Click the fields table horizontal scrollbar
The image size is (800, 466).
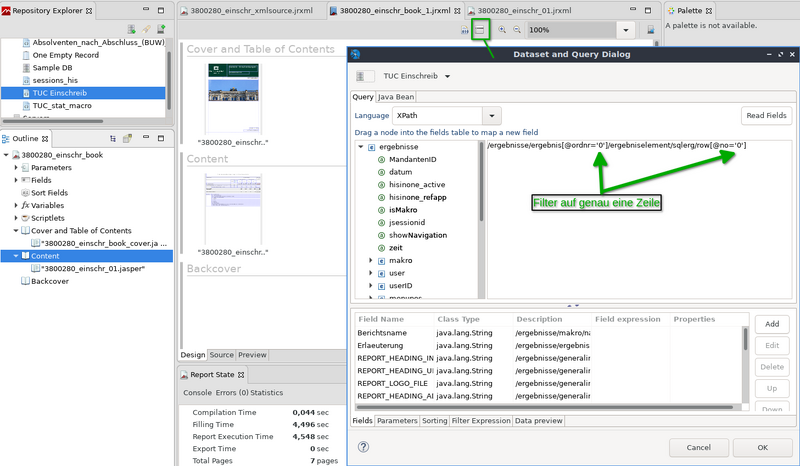[x=545, y=407]
